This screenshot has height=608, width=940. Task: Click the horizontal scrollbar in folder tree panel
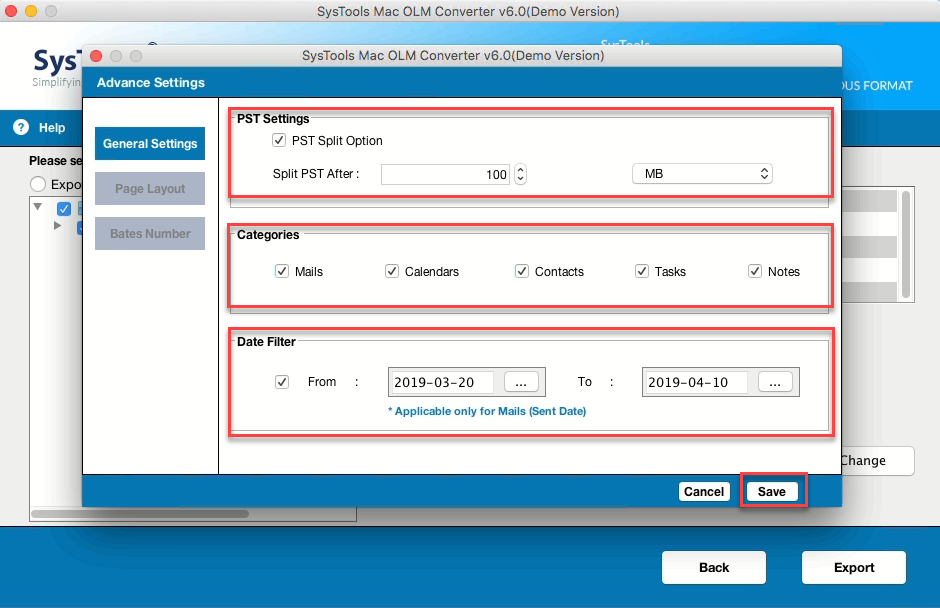(x=140, y=514)
